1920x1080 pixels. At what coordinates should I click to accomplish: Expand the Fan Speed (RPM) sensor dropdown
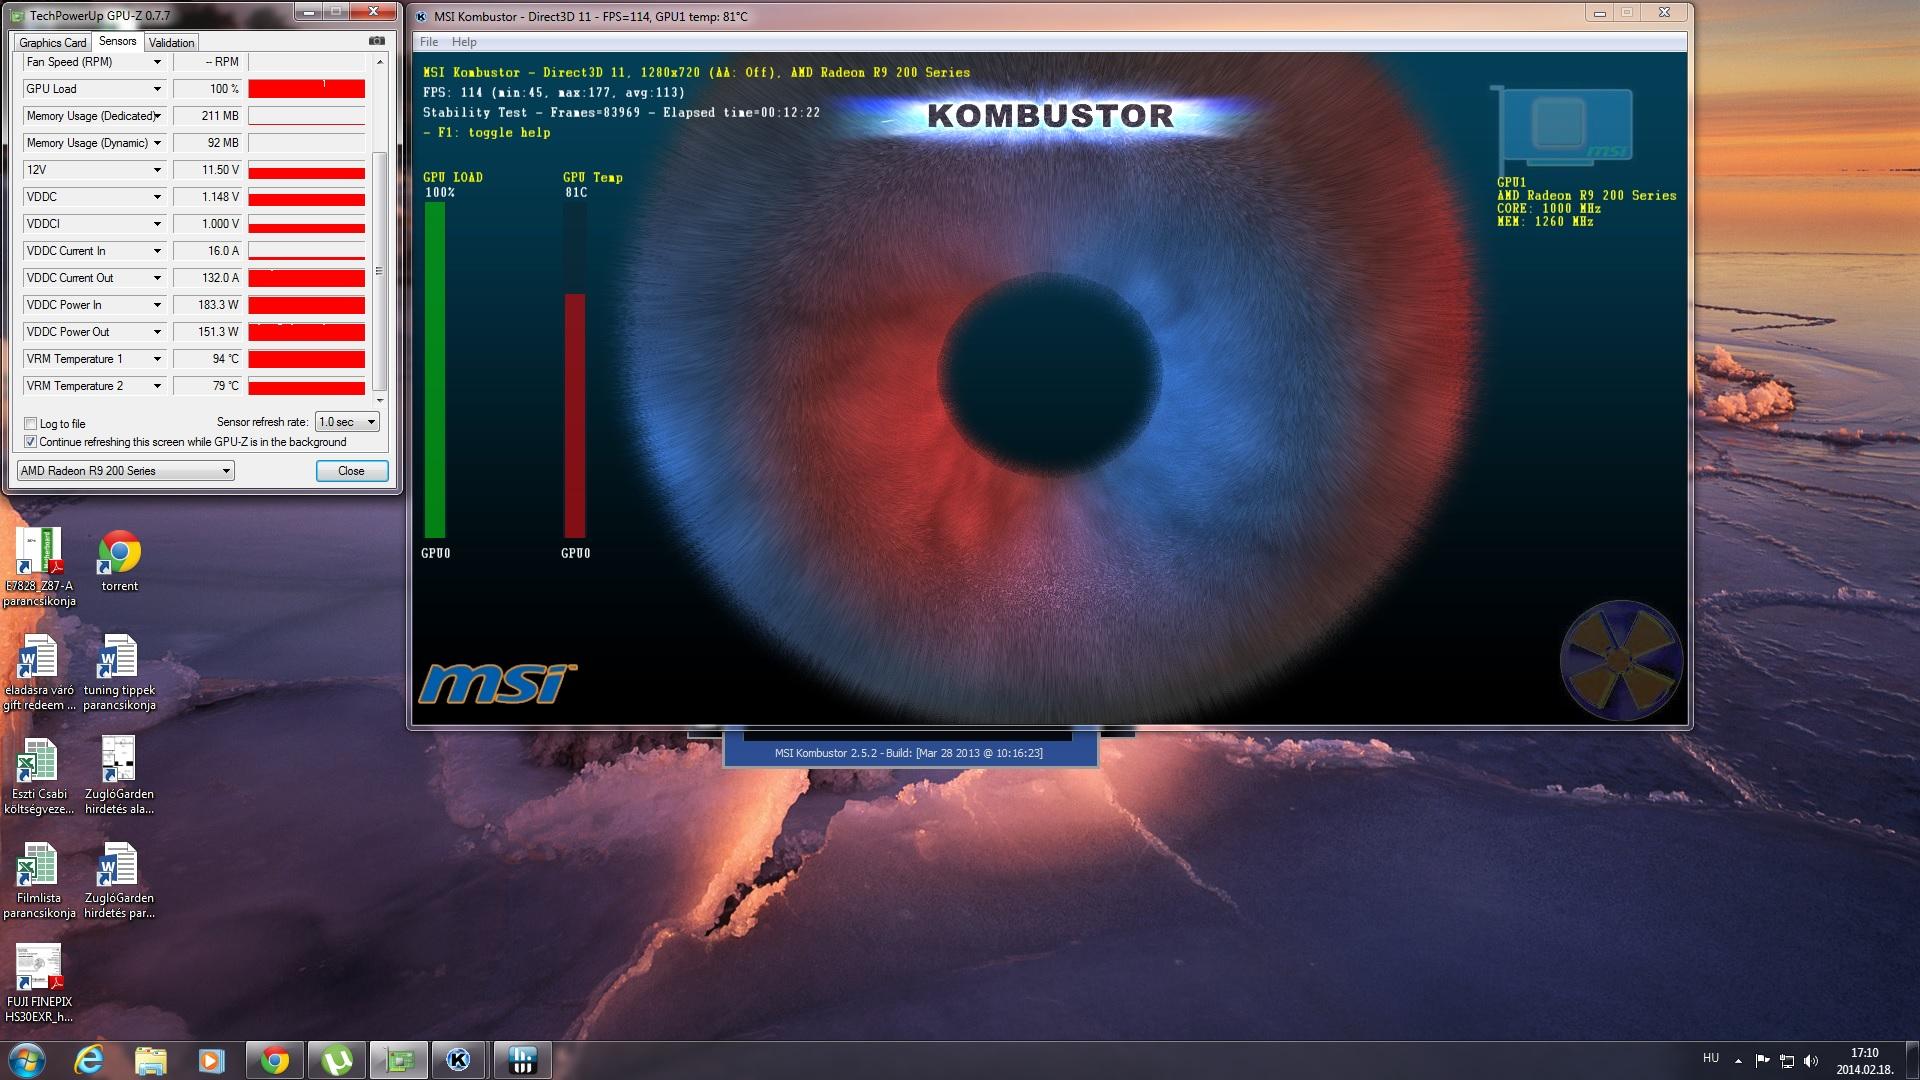[157, 62]
